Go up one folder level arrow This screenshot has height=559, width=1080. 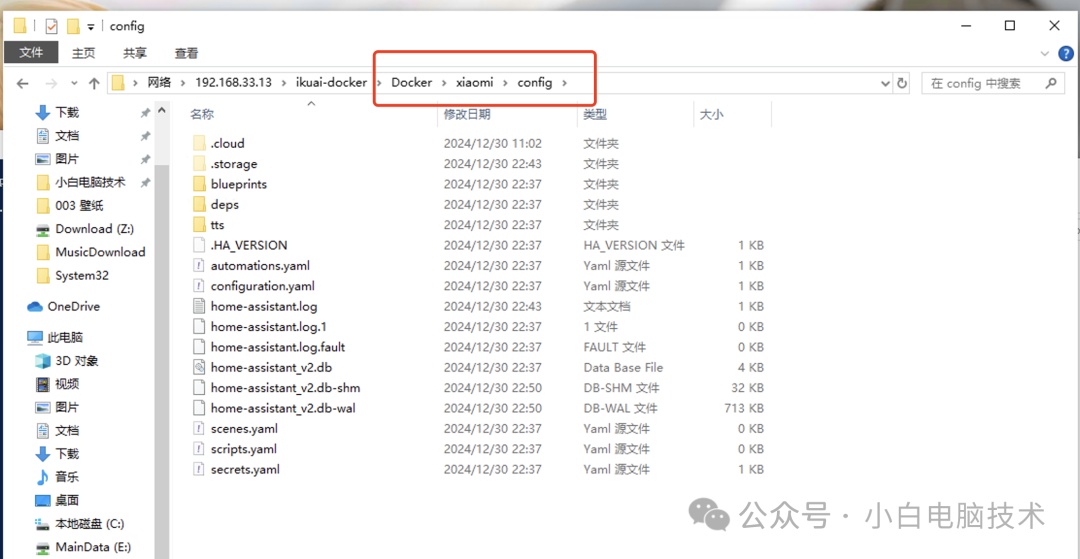[94, 83]
